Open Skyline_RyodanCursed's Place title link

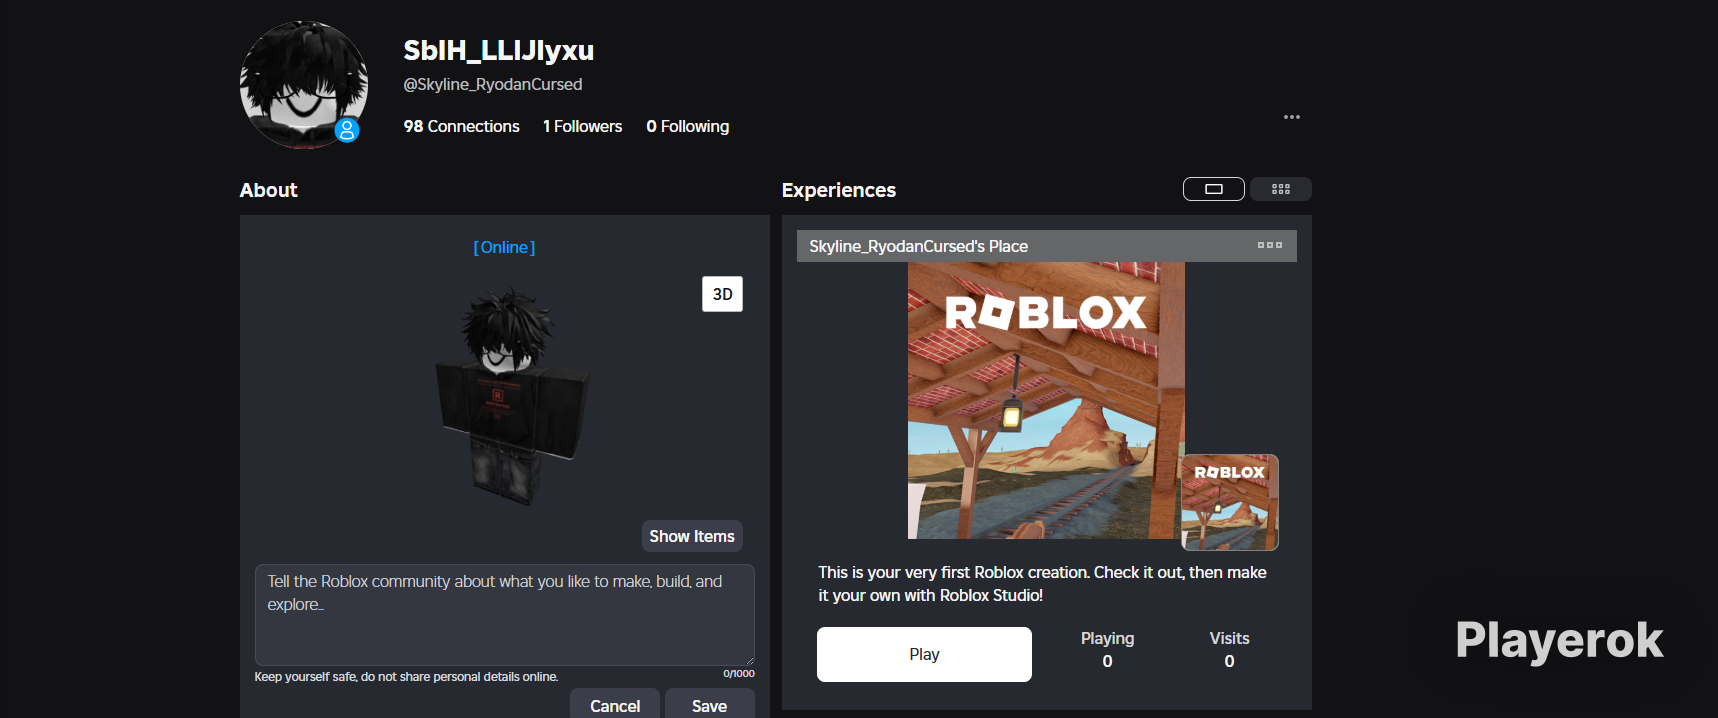click(918, 246)
